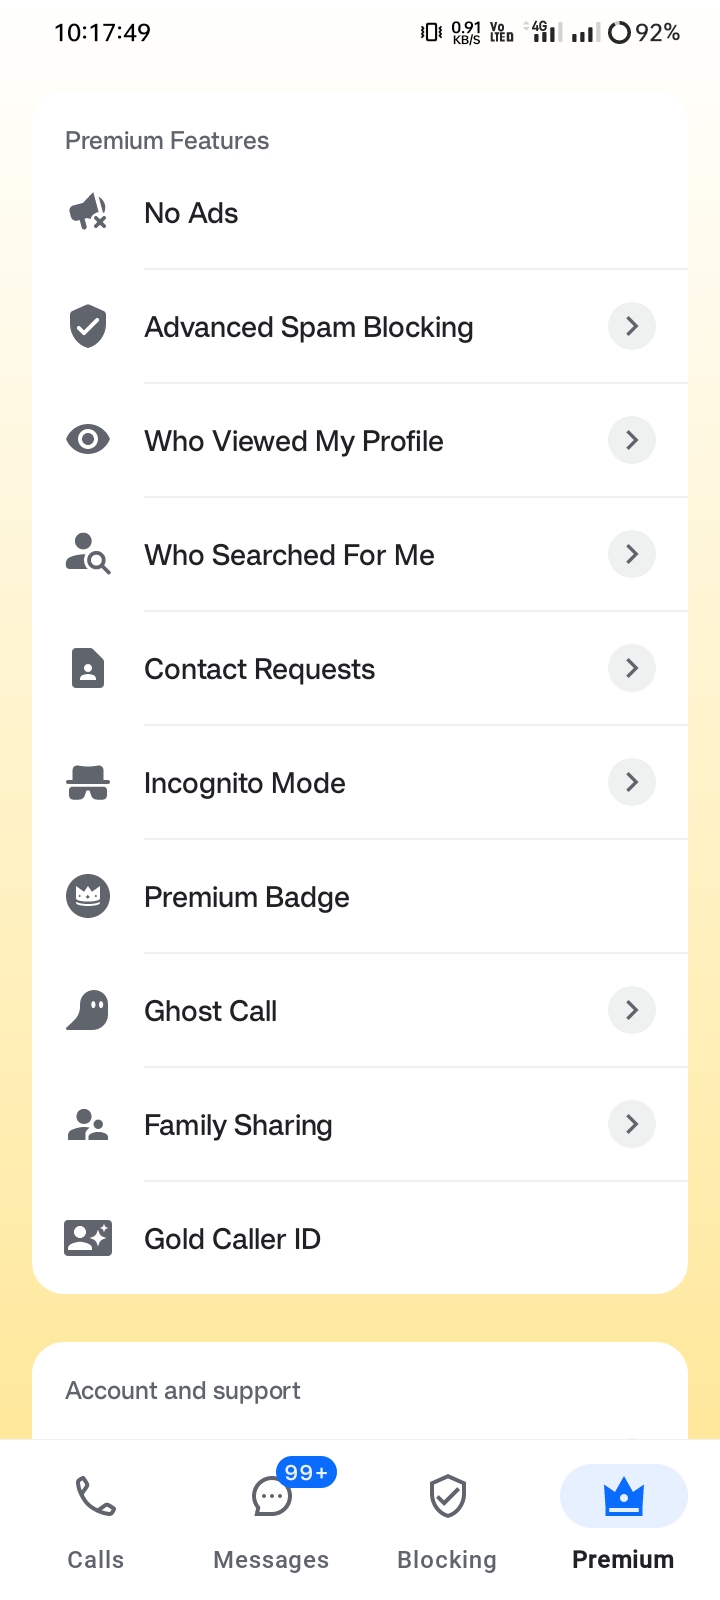Screen dimensions: 720x1600
Task: Go to the Blocking tab
Action: pyautogui.click(x=447, y=1520)
